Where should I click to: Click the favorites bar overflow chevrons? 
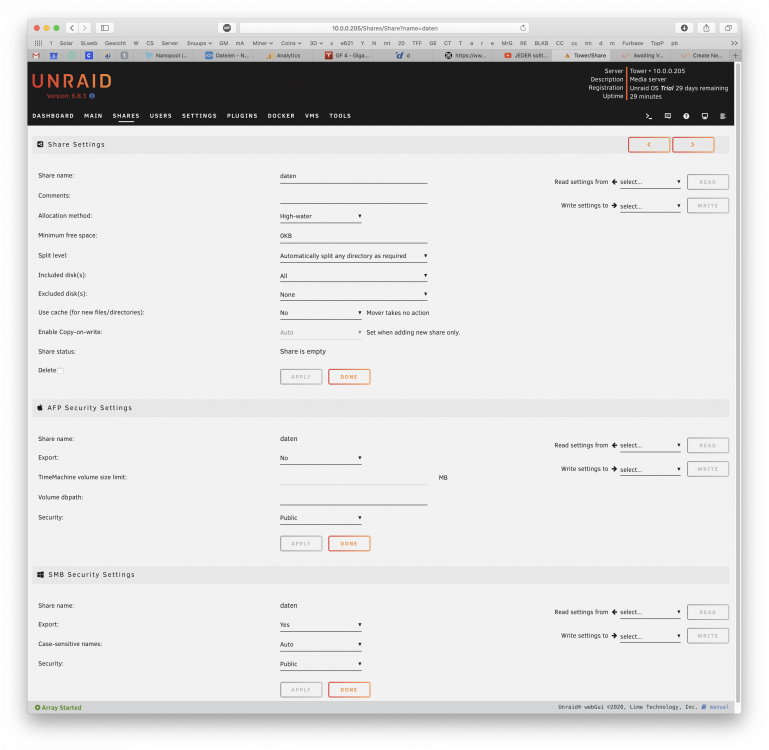click(x=734, y=43)
